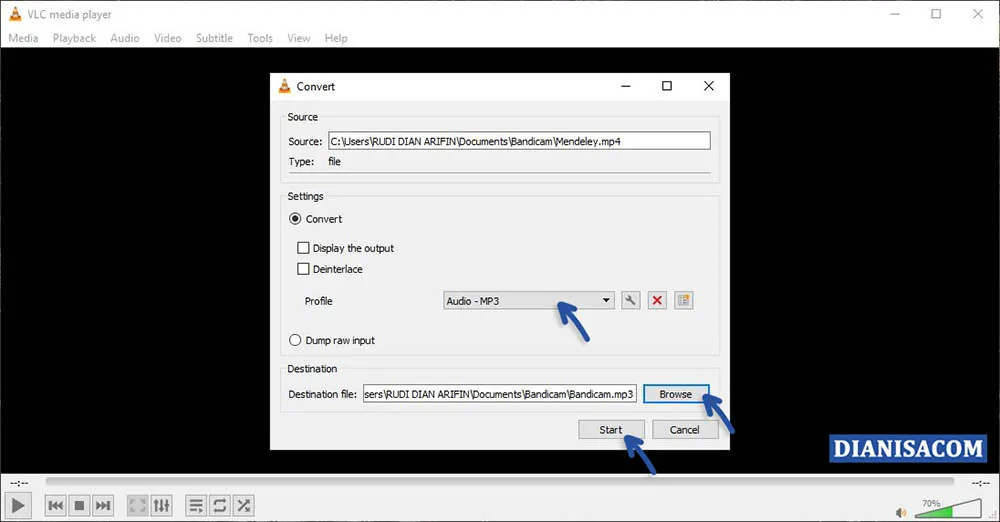Minimize the Convert dialog
Viewport: 1000px width, 522px height.
pyautogui.click(x=626, y=86)
